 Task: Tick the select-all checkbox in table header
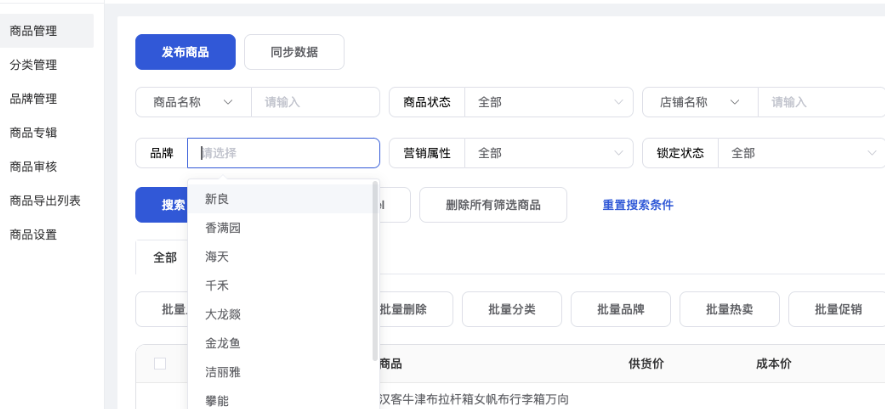click(x=160, y=364)
